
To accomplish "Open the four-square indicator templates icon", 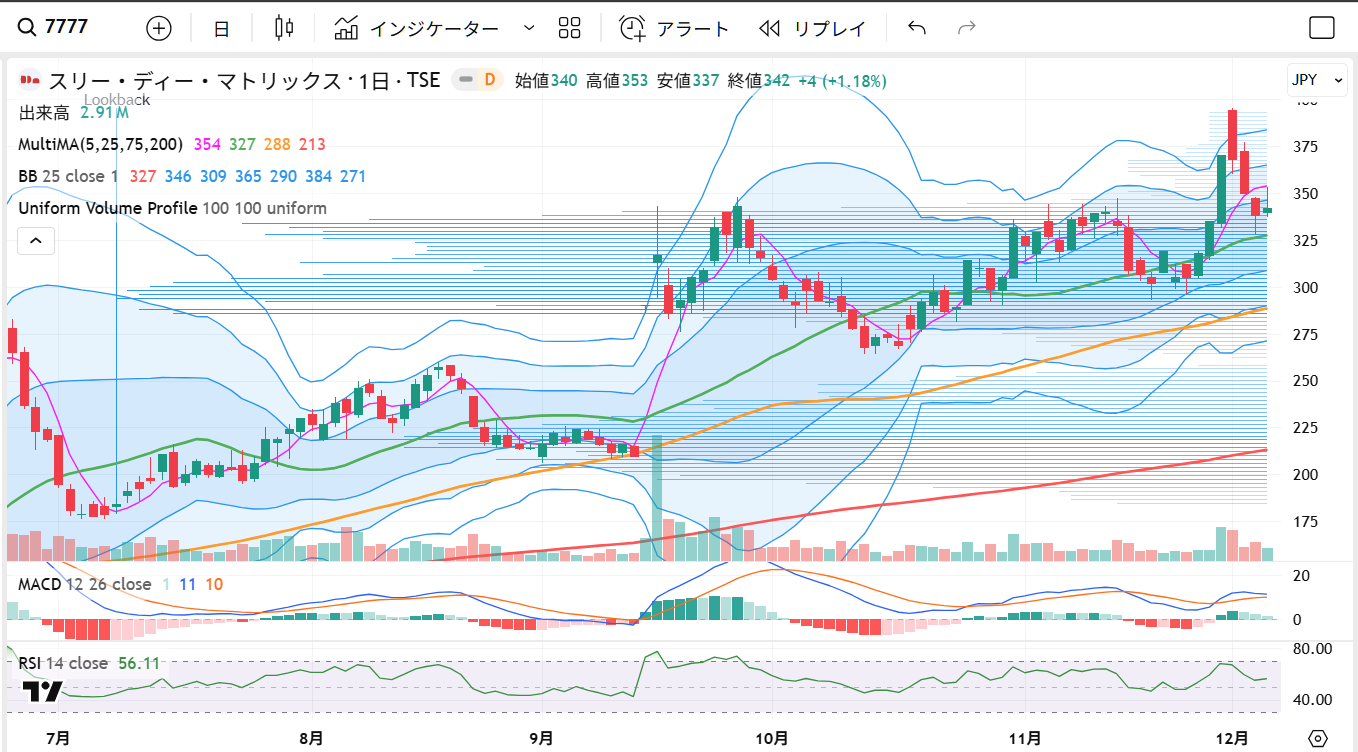I will click(569, 28).
